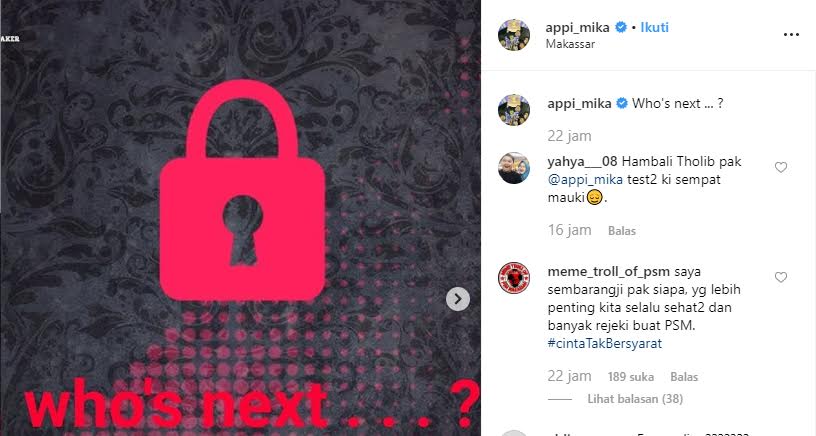Open yahya__08's profile avatar

coord(514,168)
